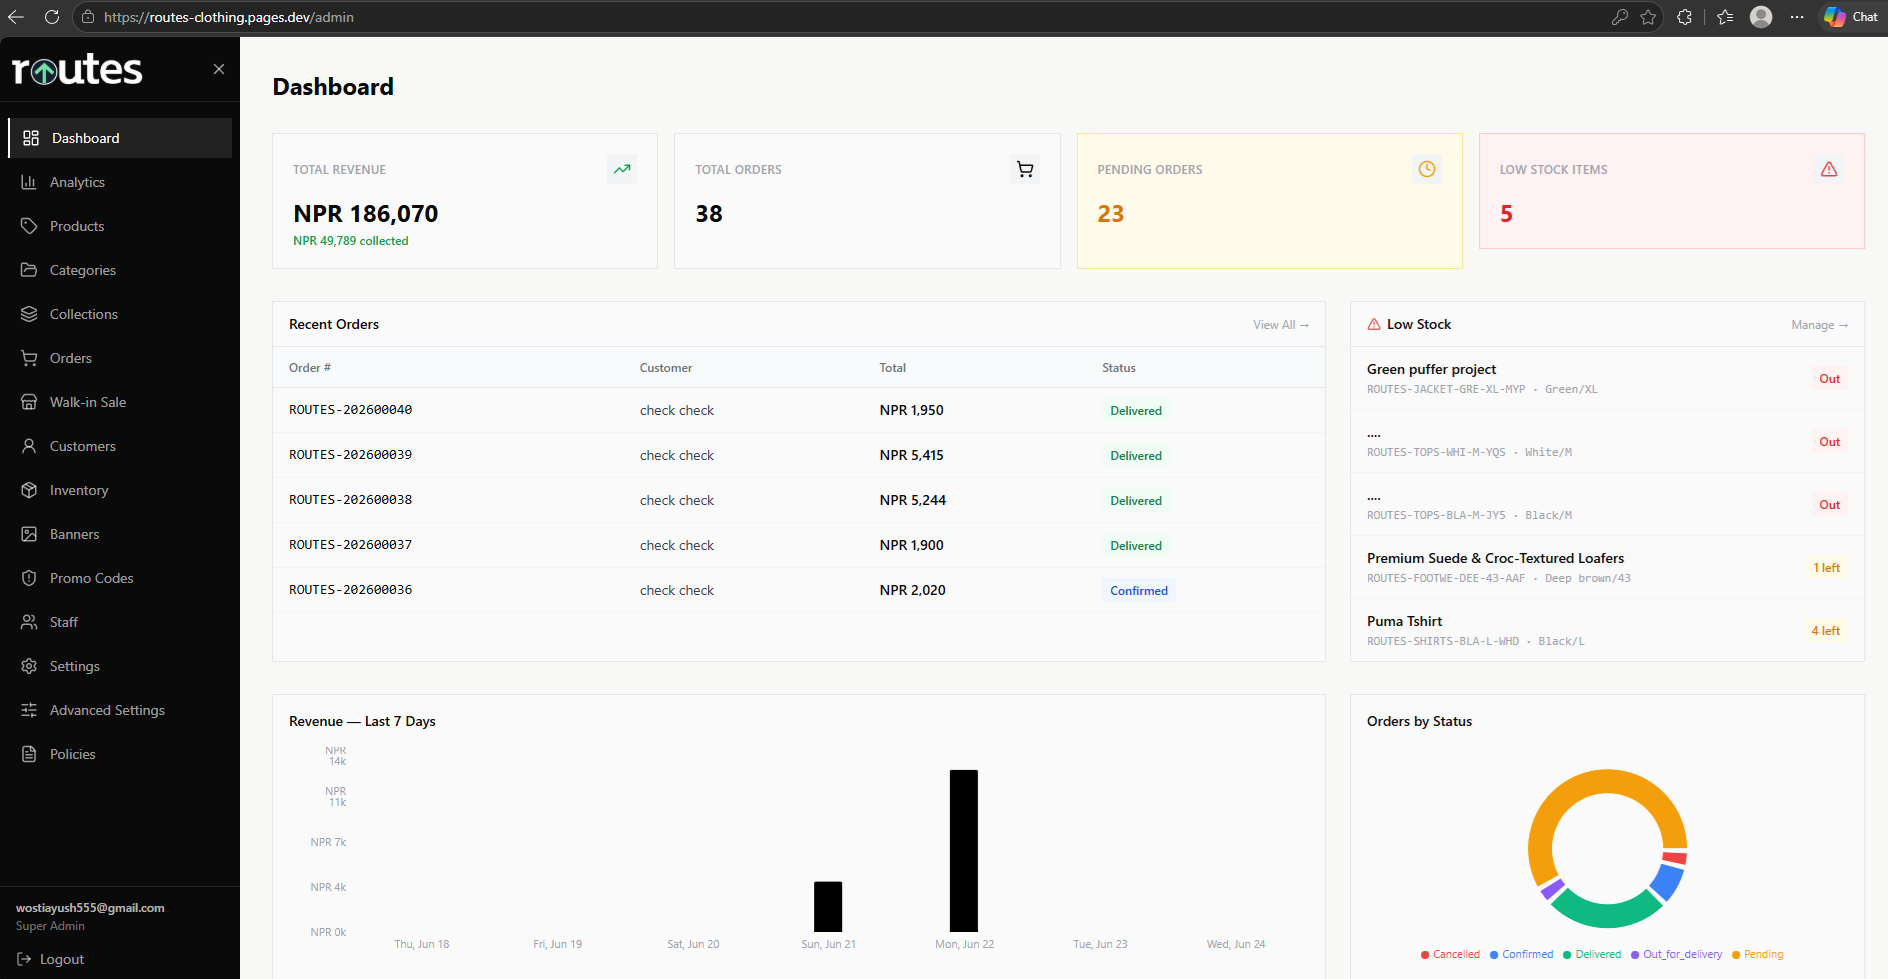Click the browser address bar URL
1888x979 pixels.
tap(229, 17)
